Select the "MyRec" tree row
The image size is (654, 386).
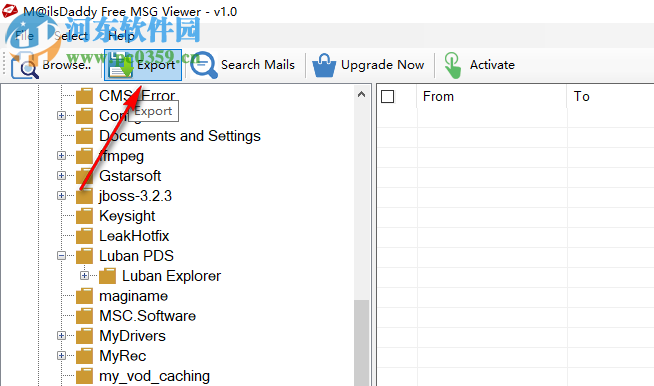[x=123, y=356]
